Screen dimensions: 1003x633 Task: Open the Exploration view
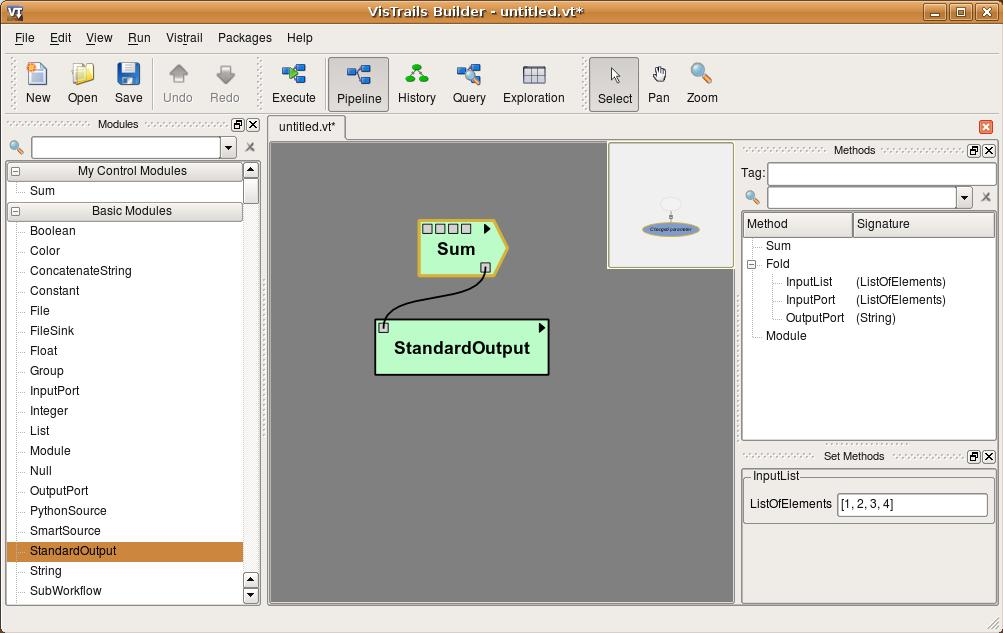[533, 84]
